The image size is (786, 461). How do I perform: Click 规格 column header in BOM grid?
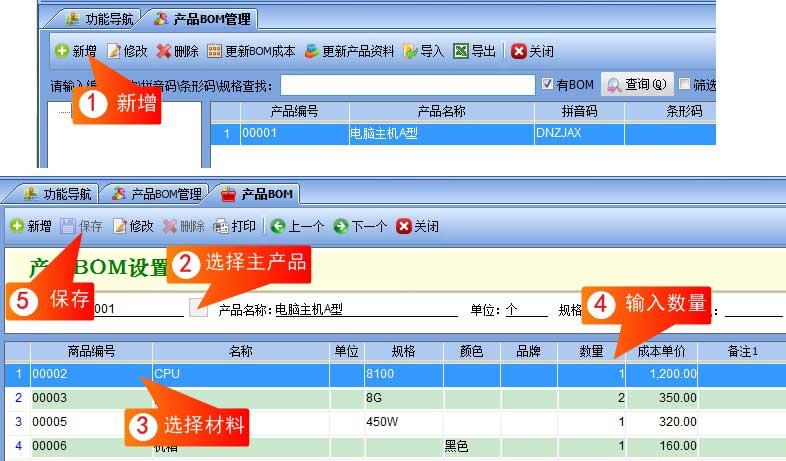tap(404, 351)
